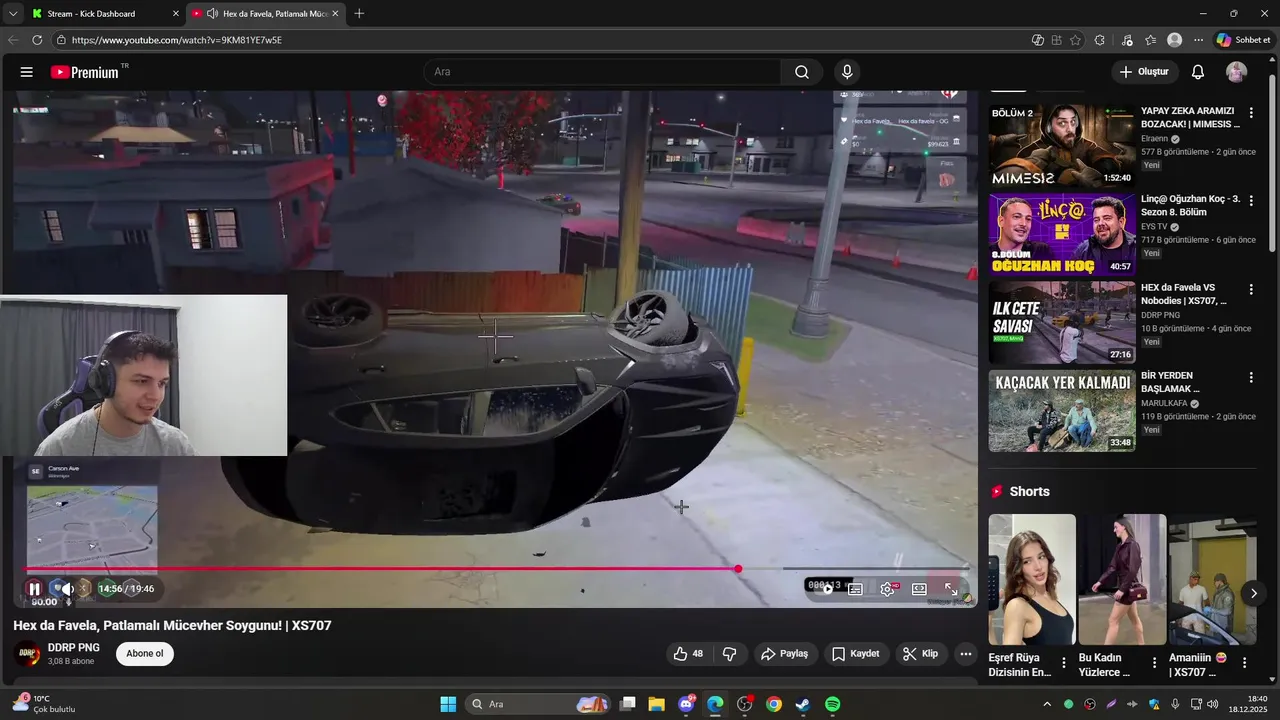This screenshot has height=720, width=1280.
Task: Open the tab search dropdown arrow
Action: [13, 14]
